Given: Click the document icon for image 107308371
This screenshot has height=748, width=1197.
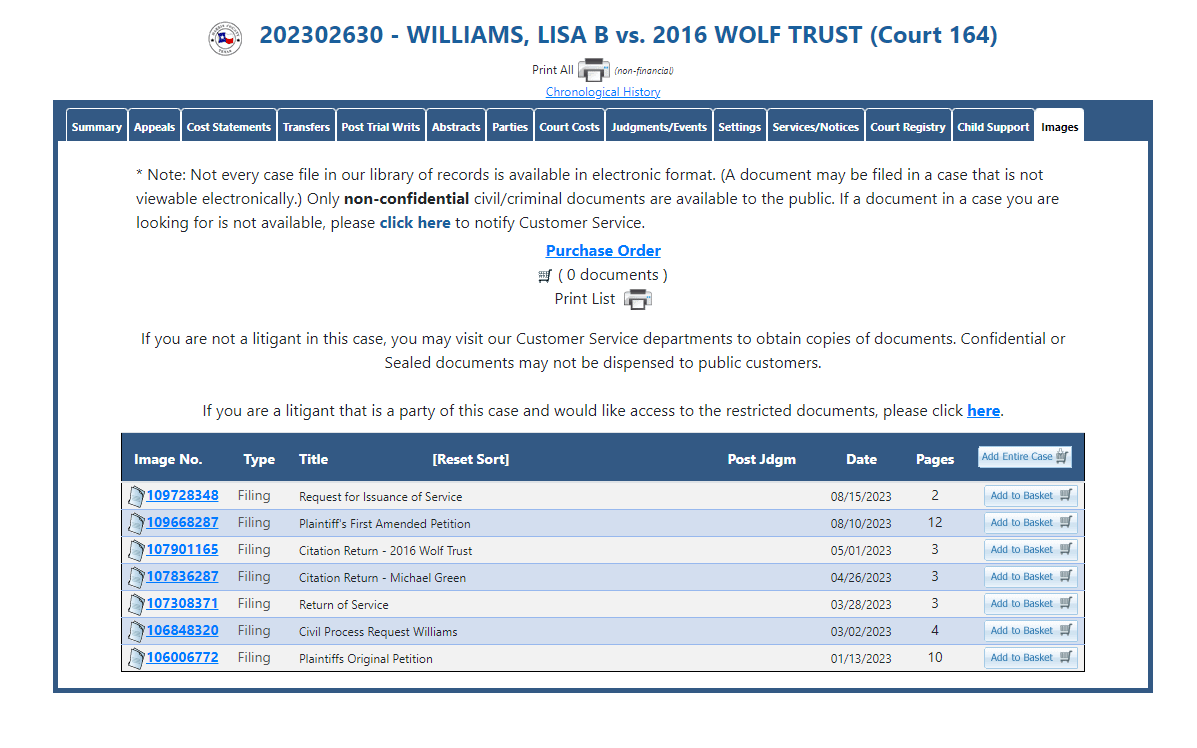Looking at the screenshot, I should point(136,605).
